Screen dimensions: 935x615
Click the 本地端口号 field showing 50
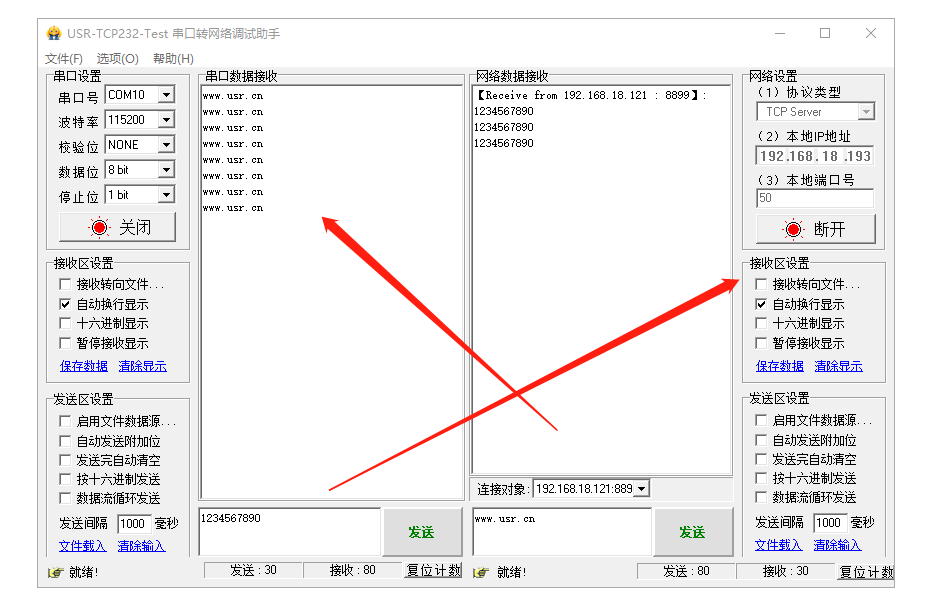815,198
